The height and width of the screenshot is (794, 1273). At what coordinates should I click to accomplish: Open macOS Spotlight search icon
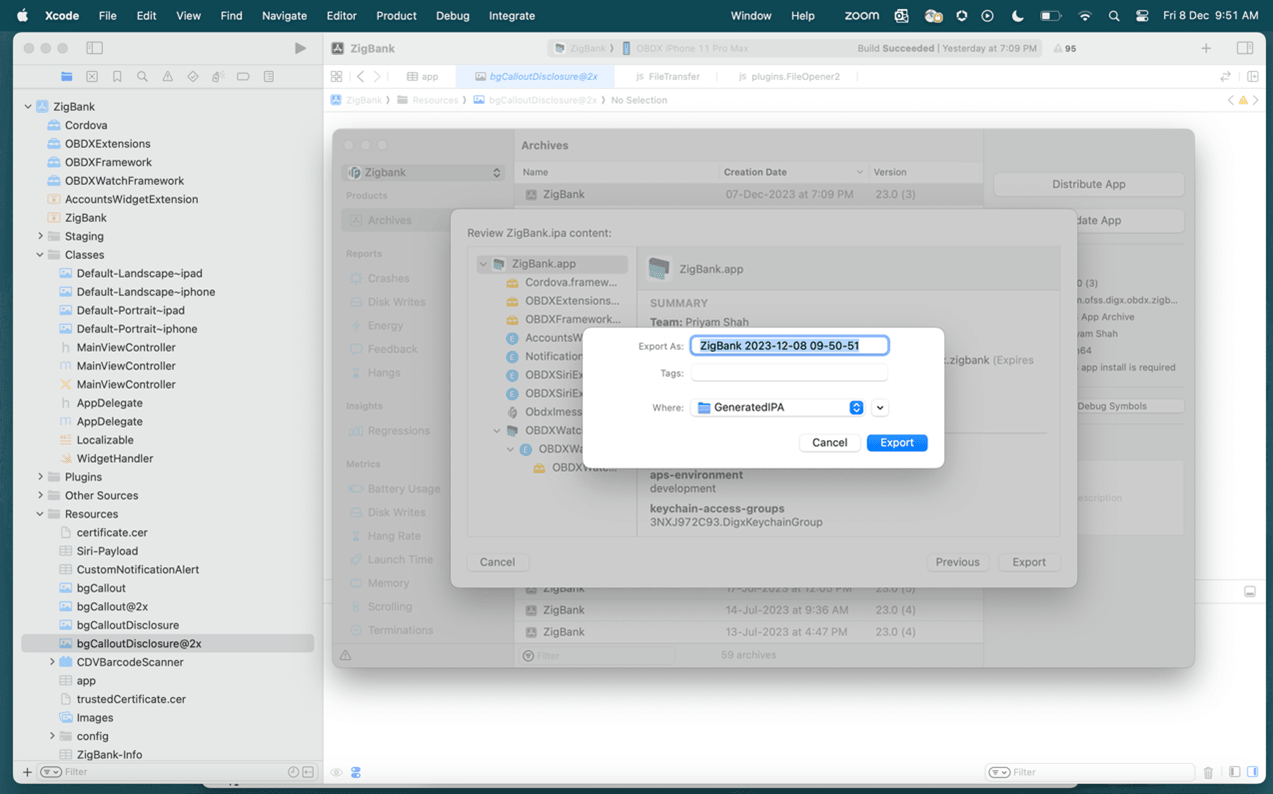[1114, 16]
